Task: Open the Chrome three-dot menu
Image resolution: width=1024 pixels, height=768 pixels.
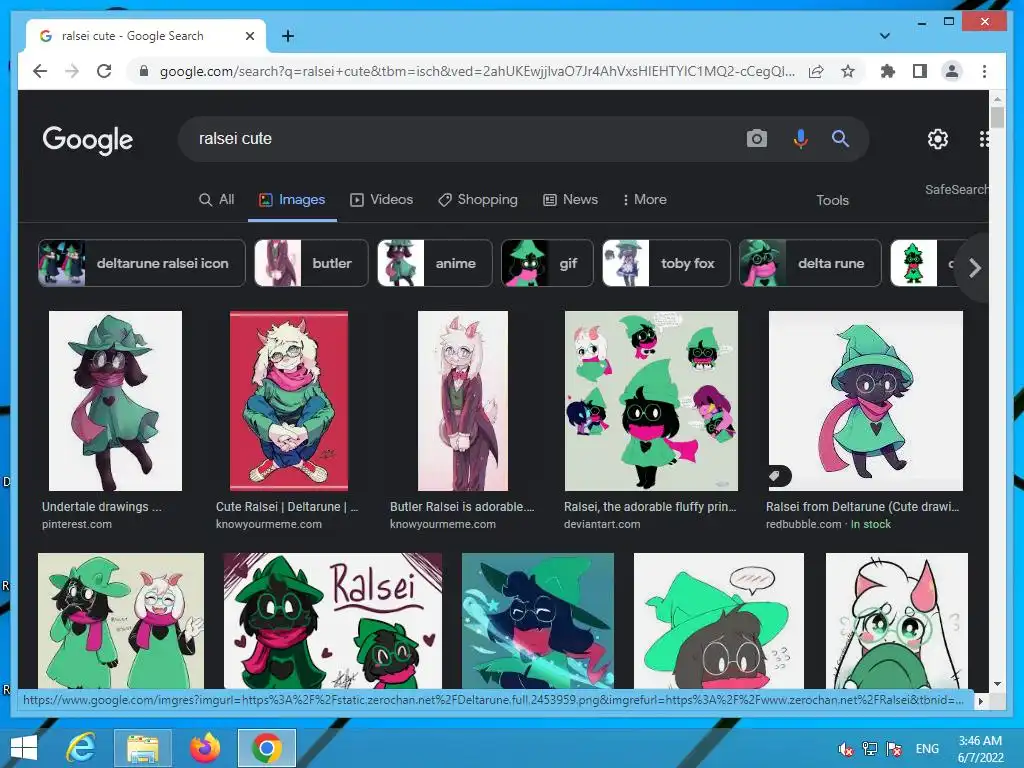Action: click(x=984, y=71)
